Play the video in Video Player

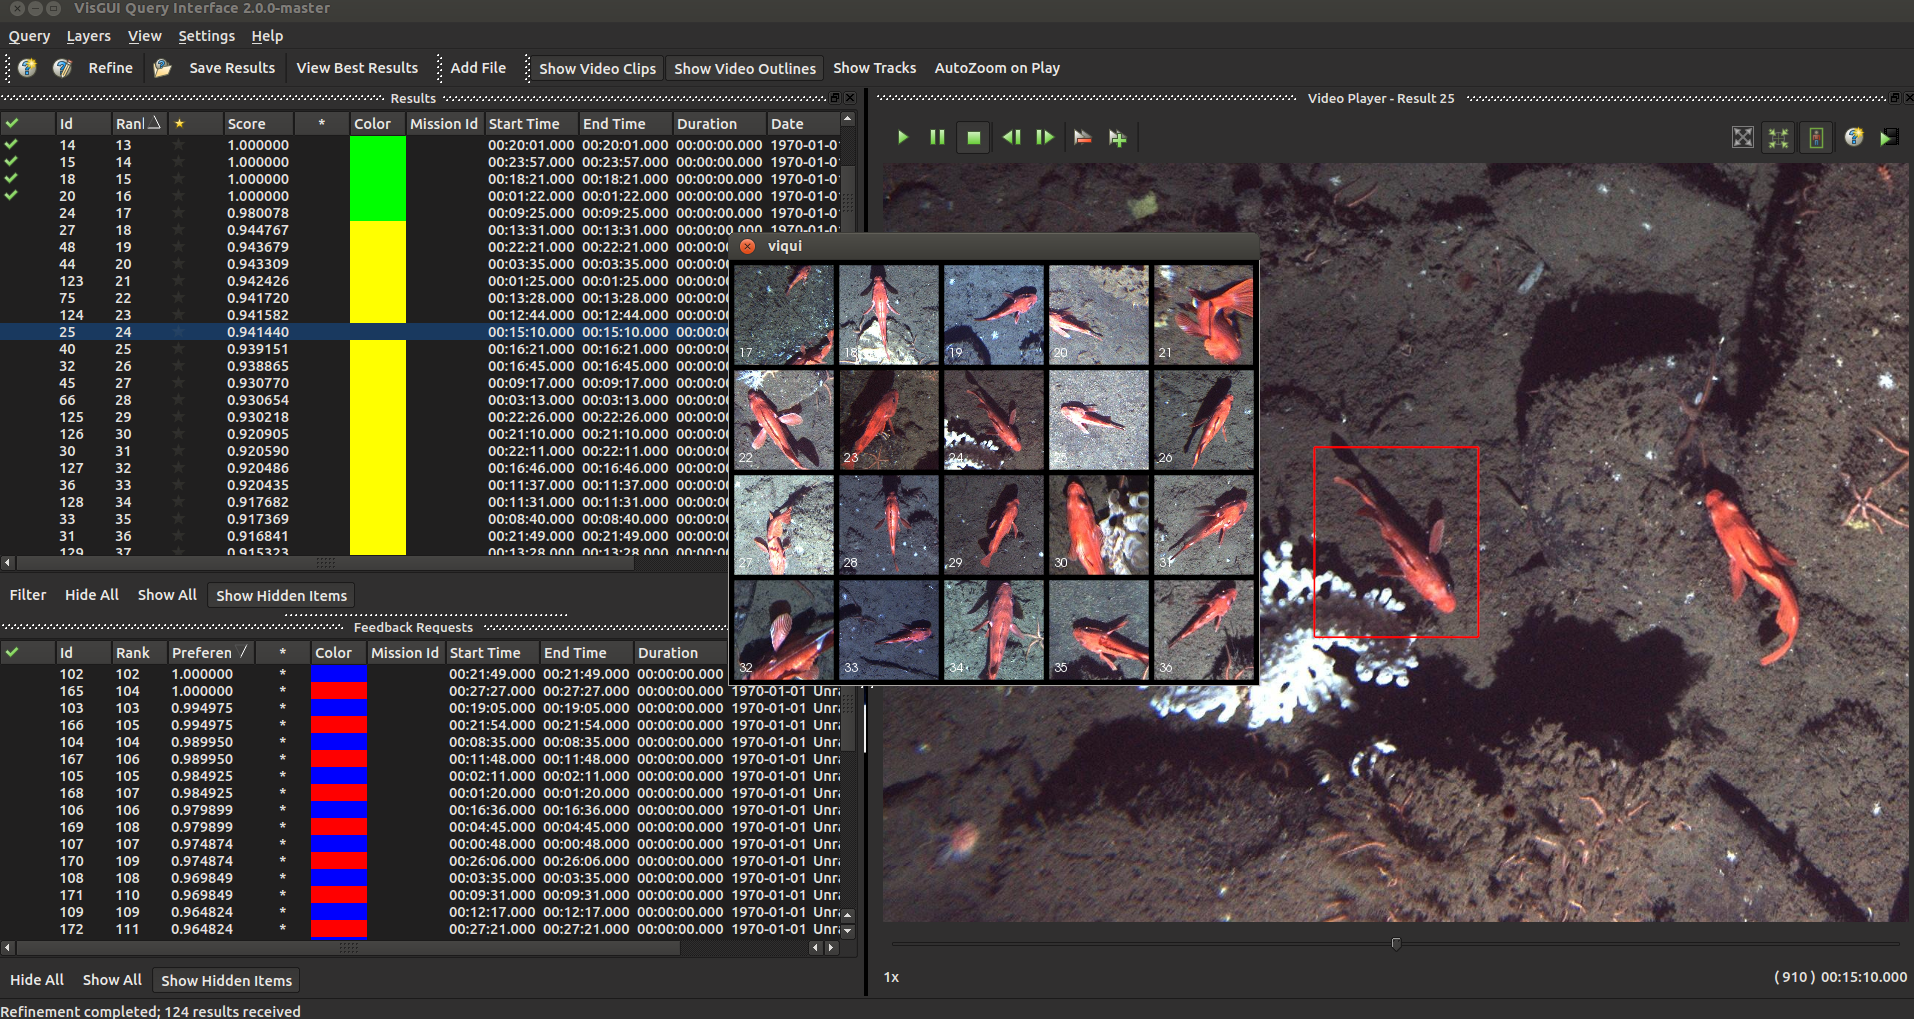(903, 137)
